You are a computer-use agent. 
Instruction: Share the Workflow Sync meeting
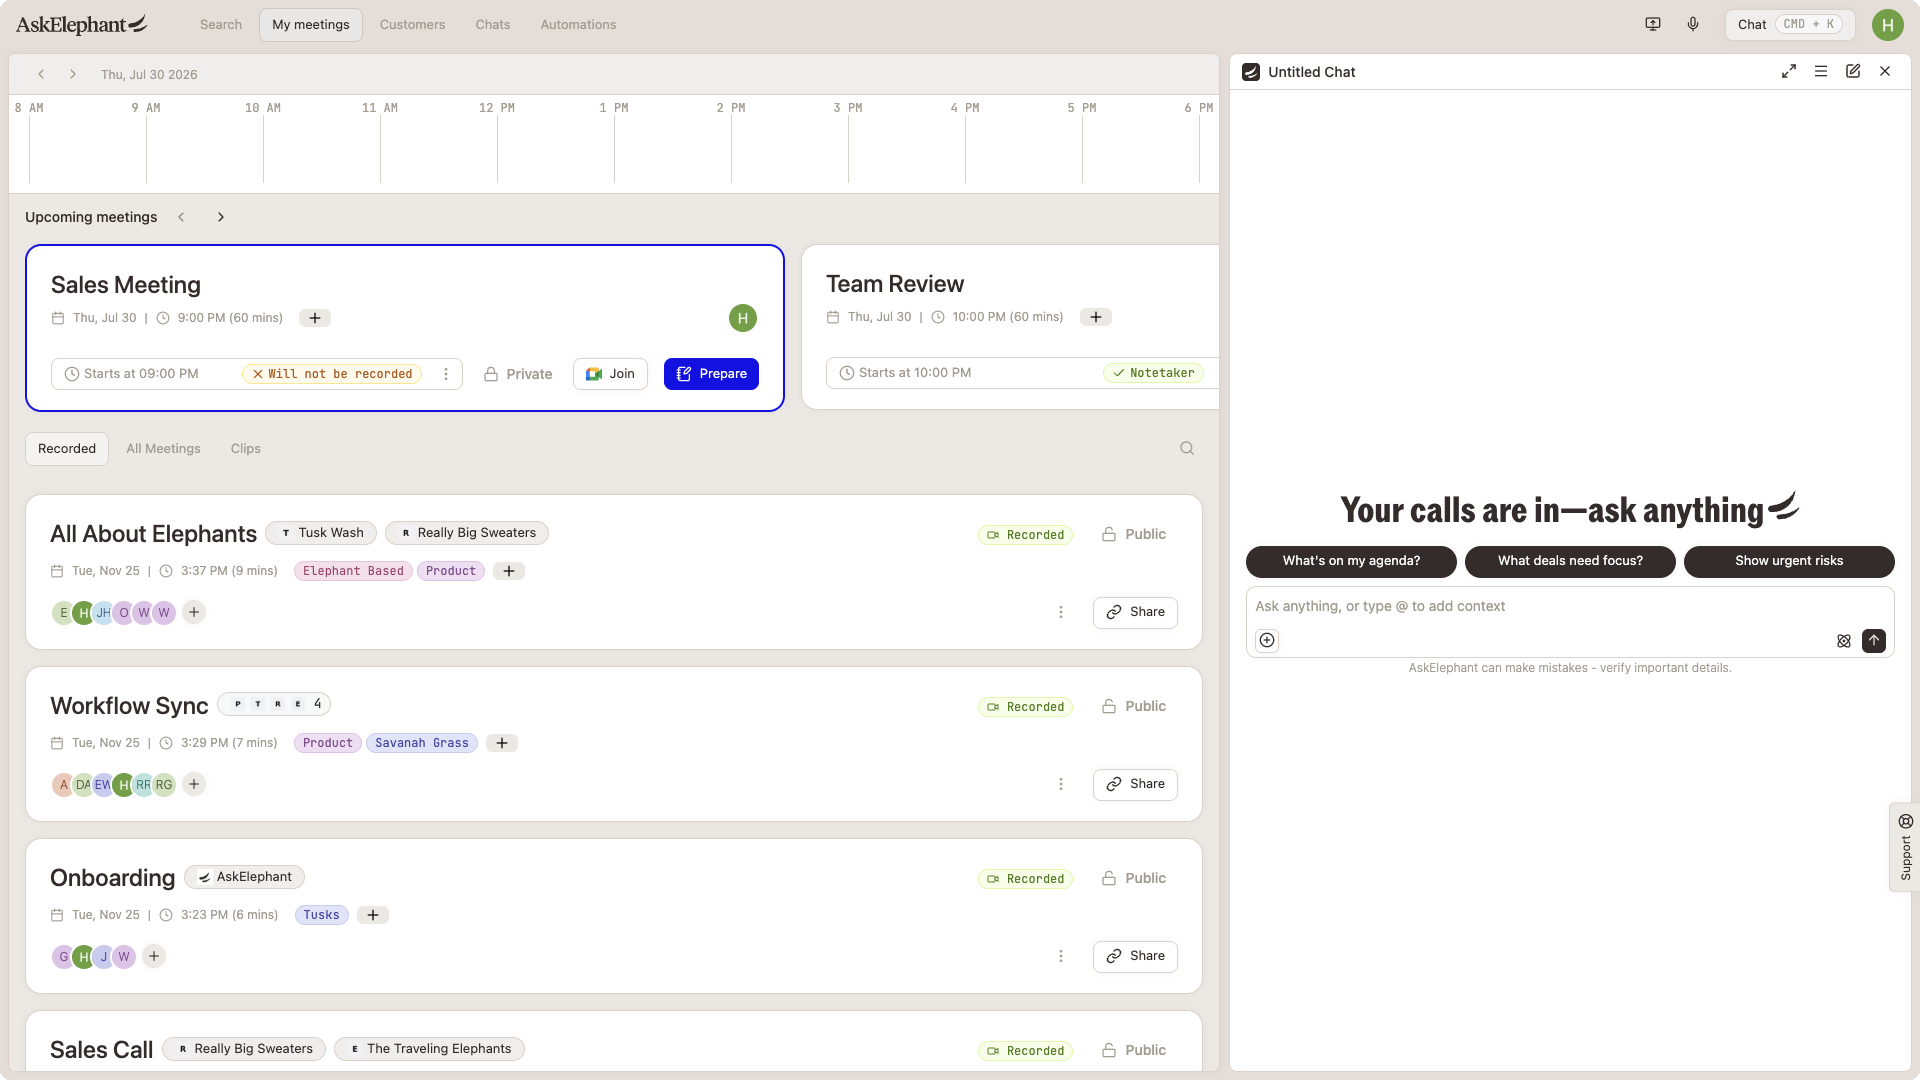pyautogui.click(x=1135, y=784)
